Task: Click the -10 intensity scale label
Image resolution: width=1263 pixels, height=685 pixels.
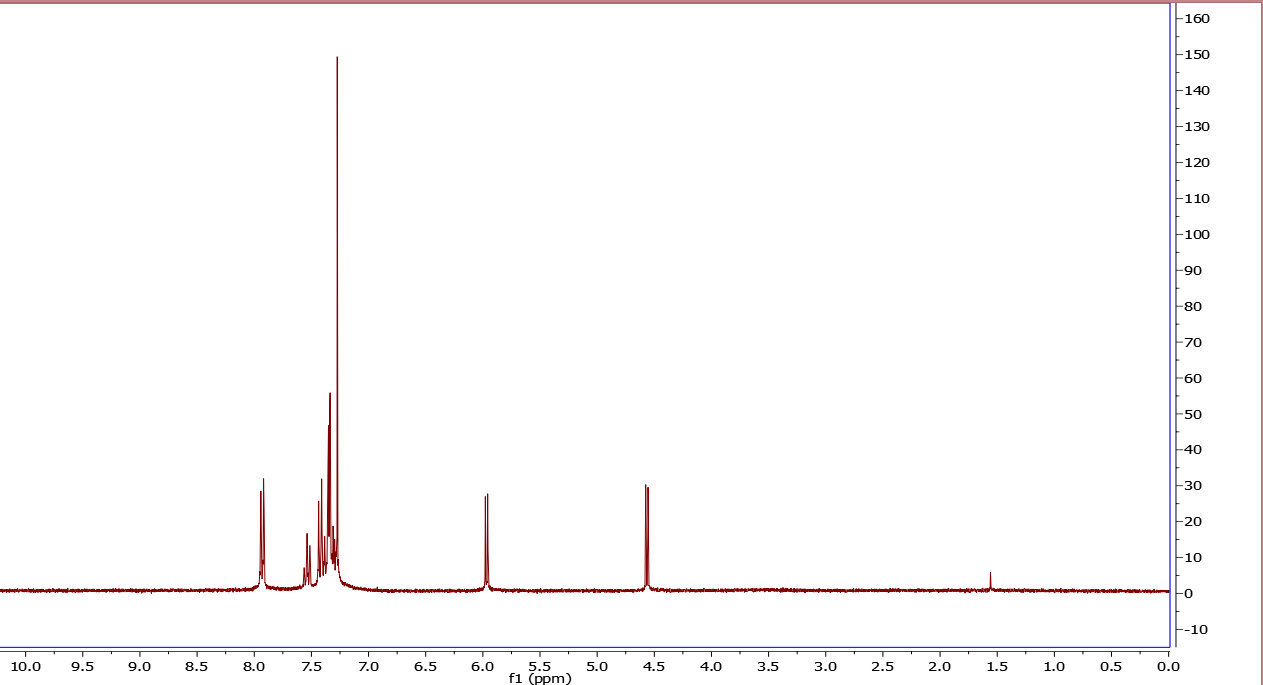Action: [1196, 629]
